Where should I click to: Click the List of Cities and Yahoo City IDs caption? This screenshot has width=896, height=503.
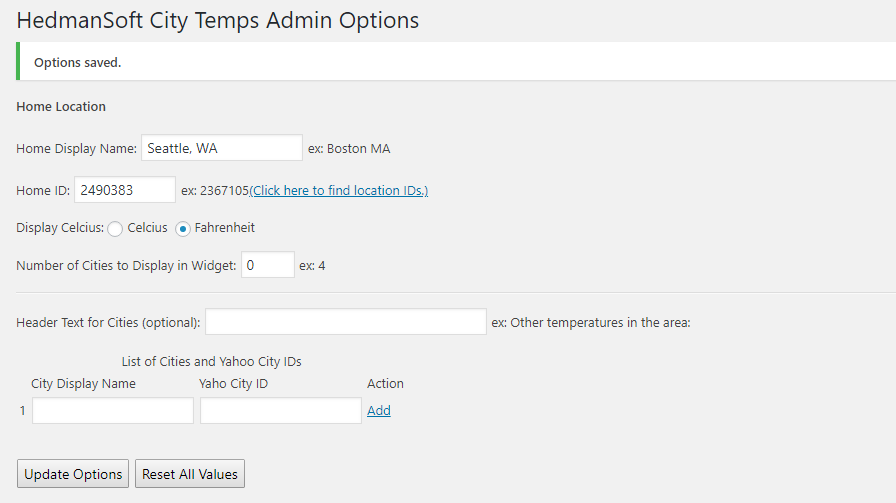(x=211, y=361)
